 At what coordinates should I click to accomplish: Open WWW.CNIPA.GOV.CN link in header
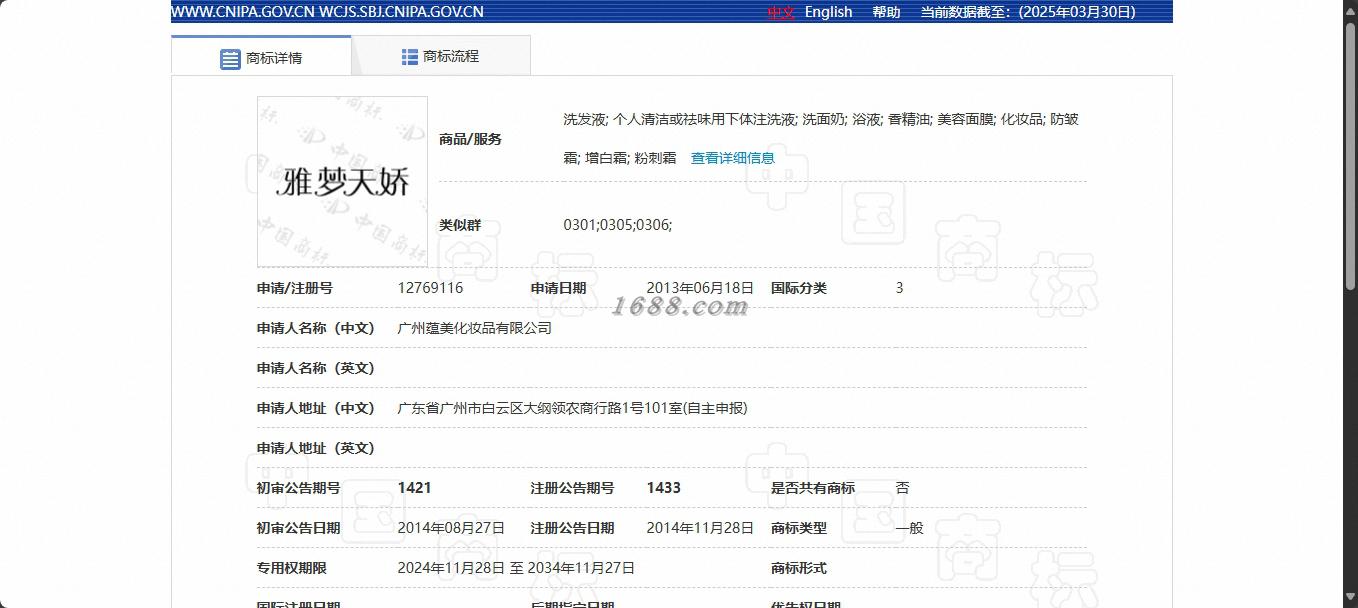(243, 12)
